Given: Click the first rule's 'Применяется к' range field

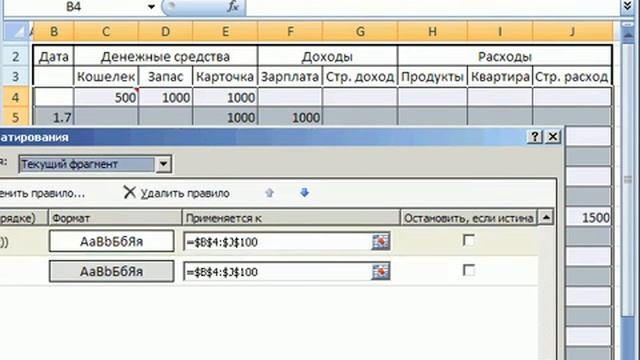Looking at the screenshot, I should tap(278, 242).
